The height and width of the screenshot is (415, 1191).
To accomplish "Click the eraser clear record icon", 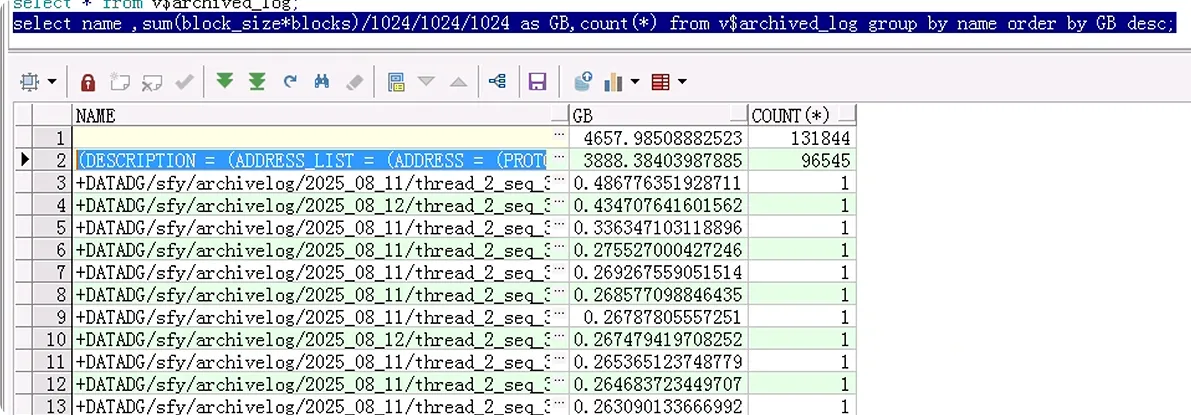I will pos(355,81).
